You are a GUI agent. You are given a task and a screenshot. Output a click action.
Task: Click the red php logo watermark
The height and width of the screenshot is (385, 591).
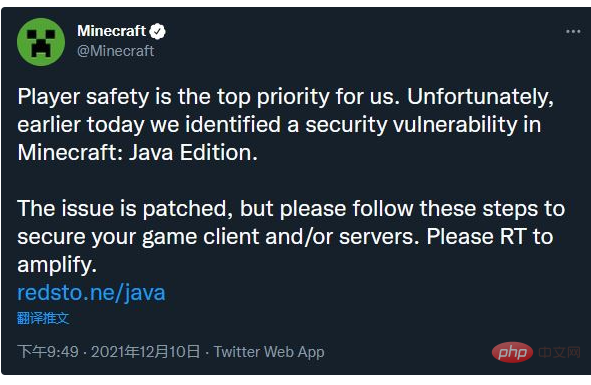pos(512,352)
